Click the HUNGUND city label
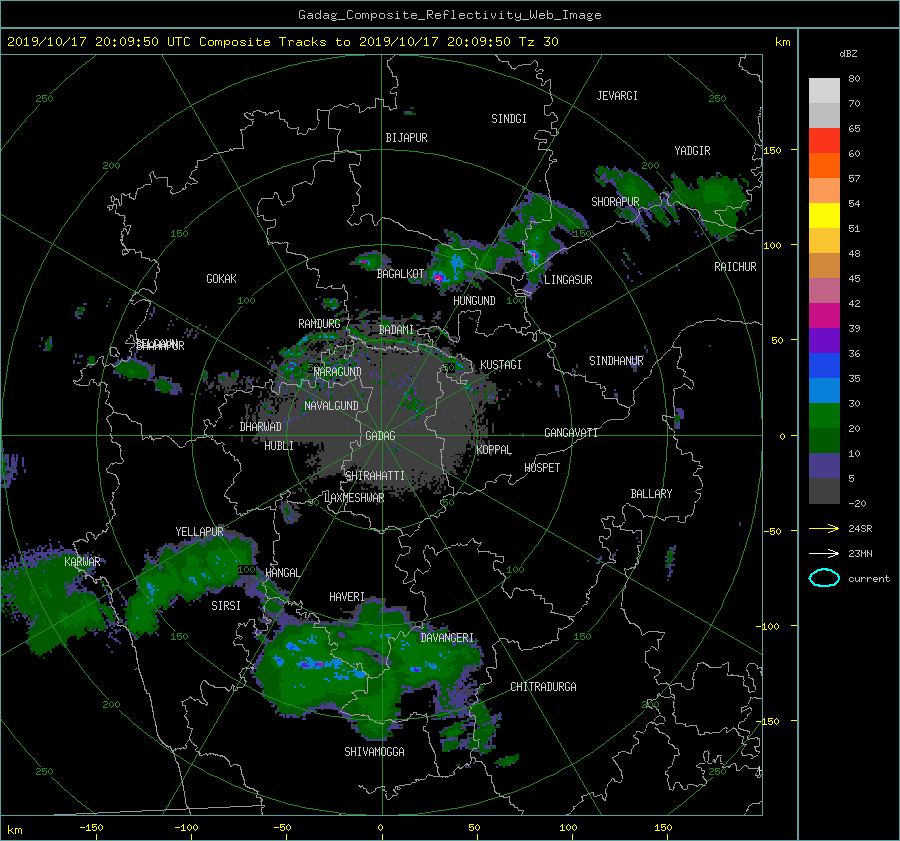The height and width of the screenshot is (841, 900). [x=474, y=300]
